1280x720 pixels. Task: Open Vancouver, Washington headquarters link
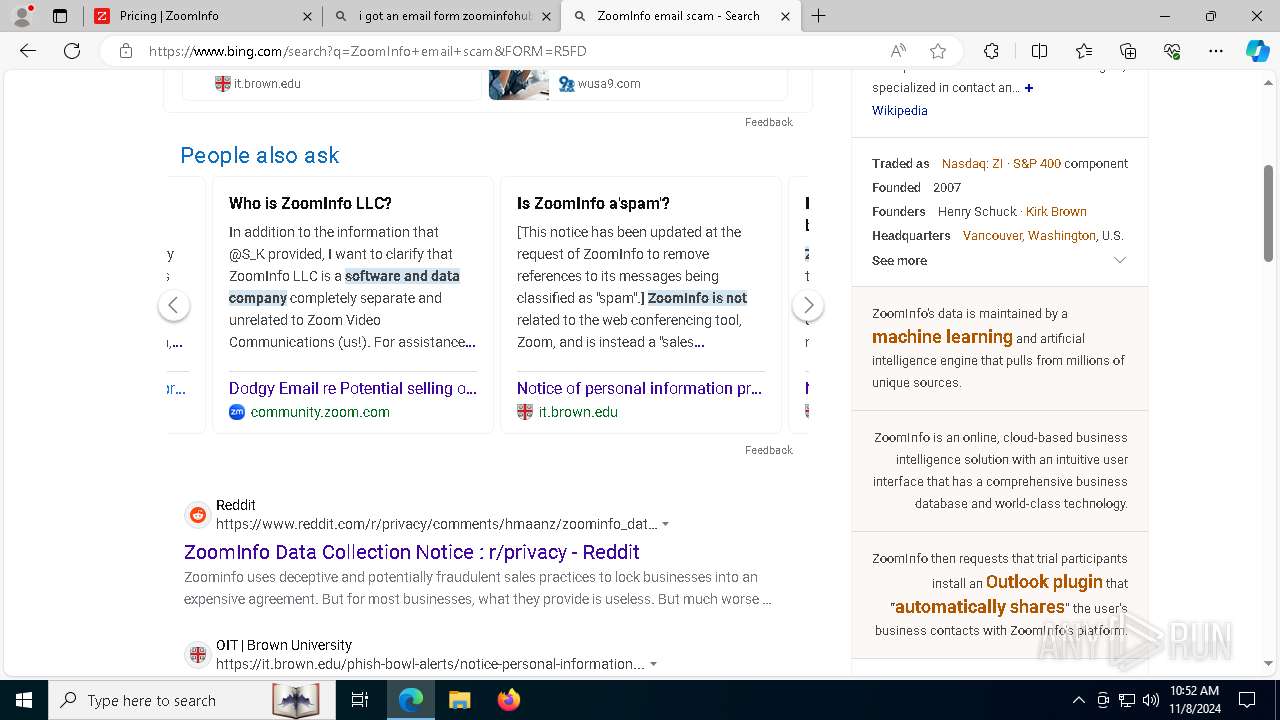point(1029,235)
